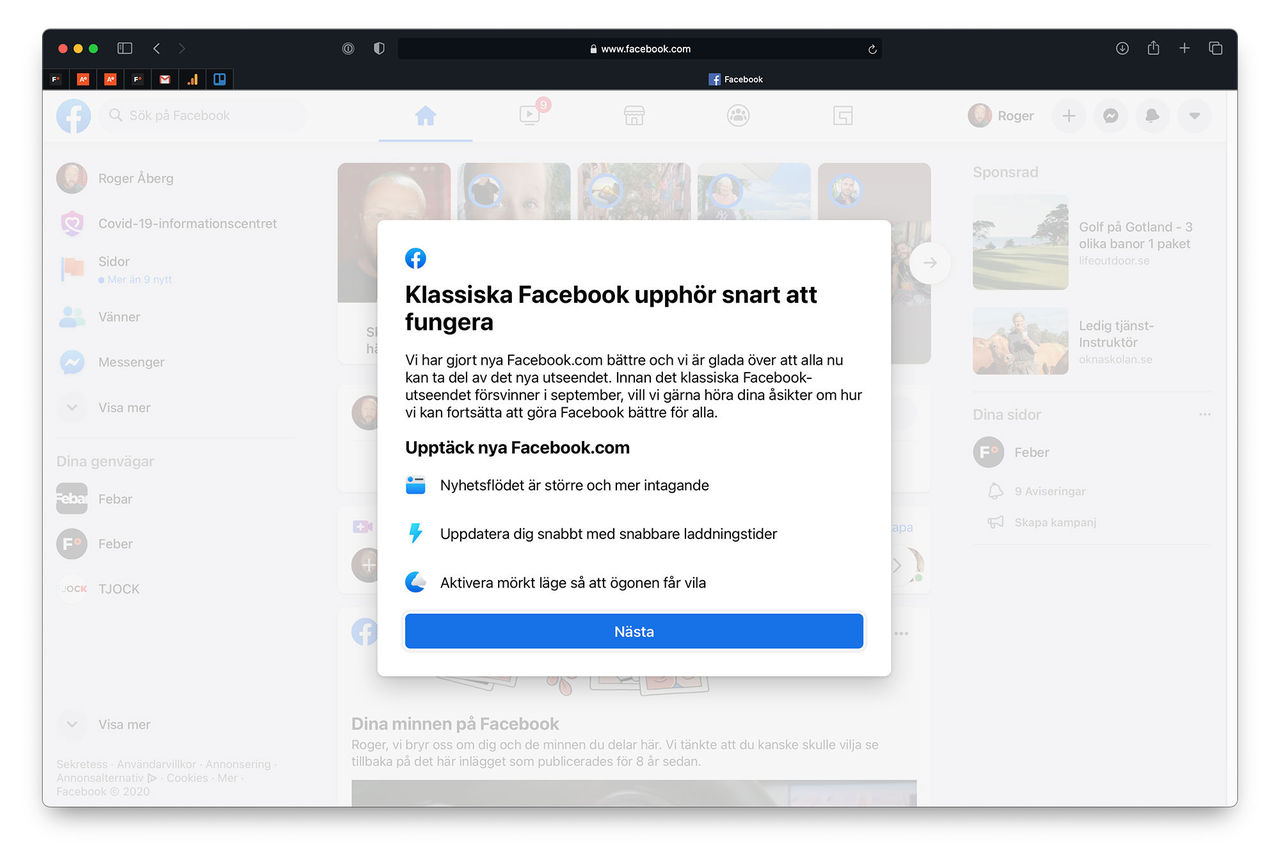
Task: Go back with Safari back arrow
Action: 156,48
